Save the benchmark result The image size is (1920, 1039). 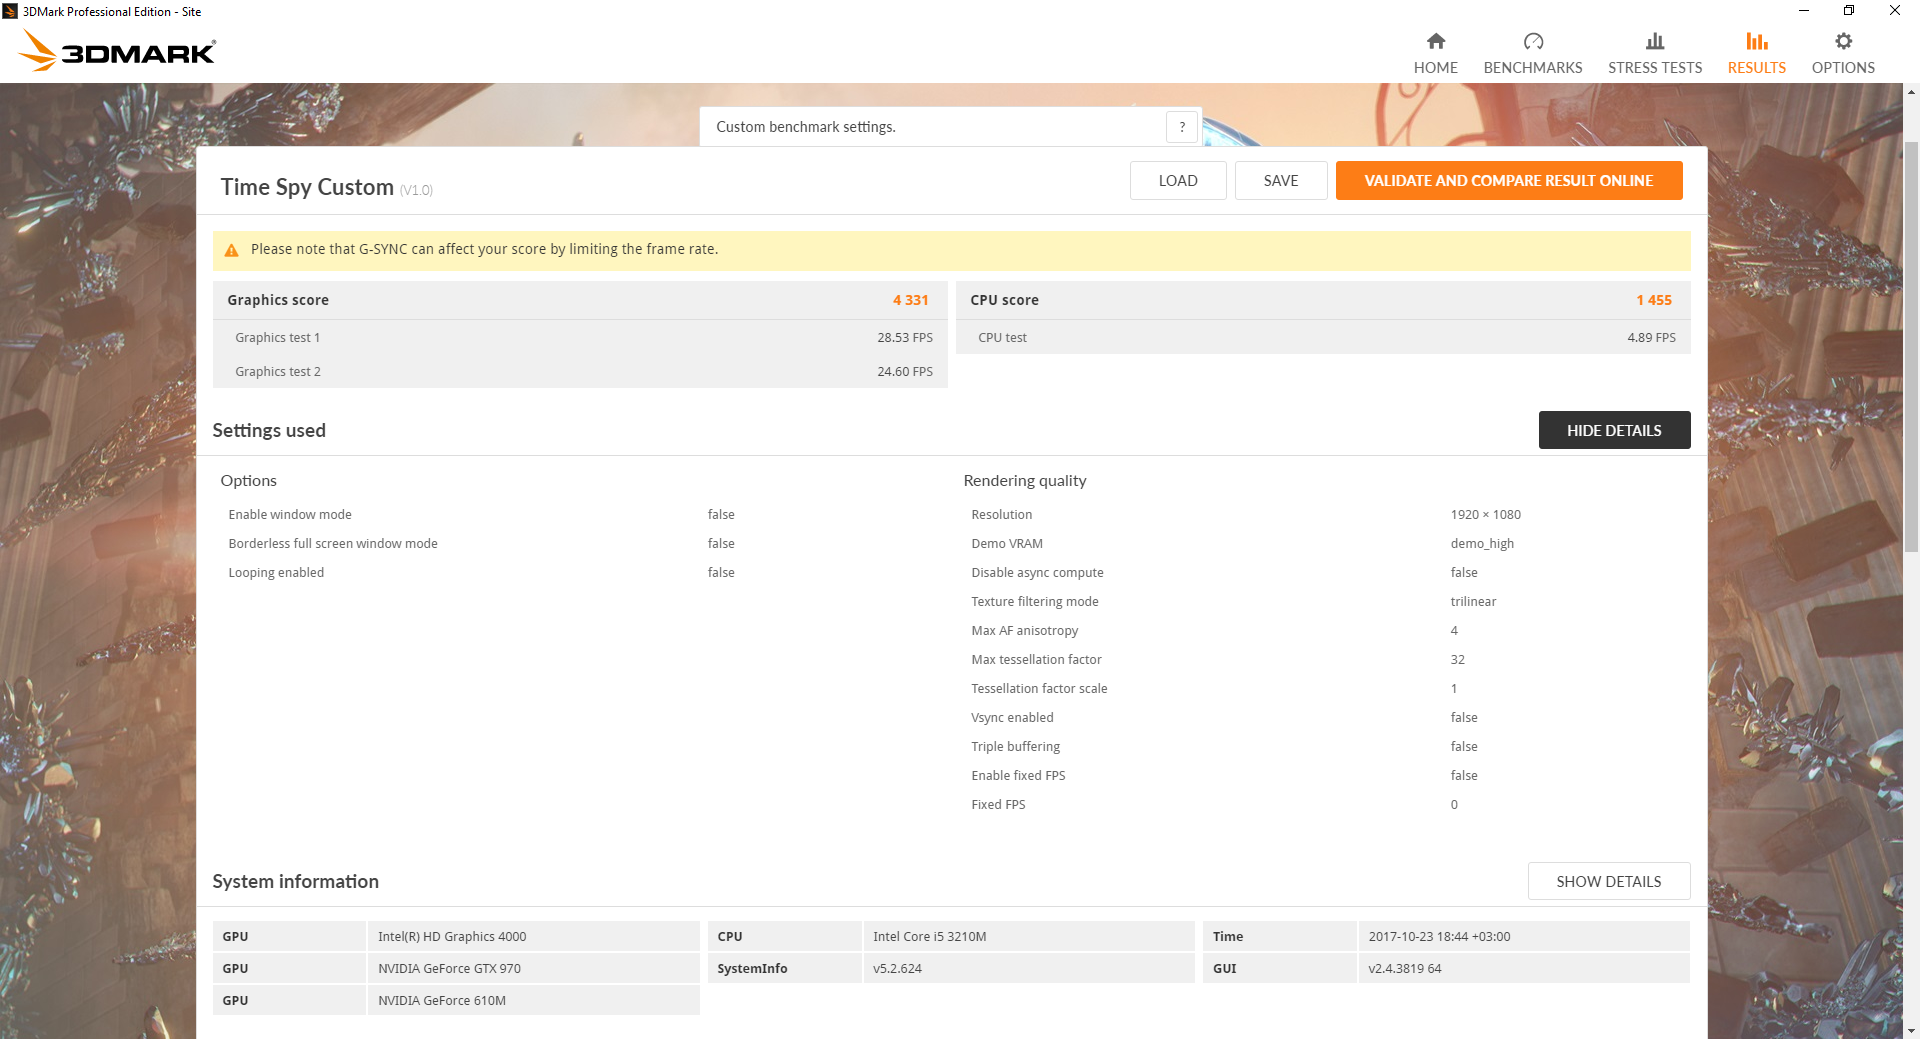[1281, 181]
